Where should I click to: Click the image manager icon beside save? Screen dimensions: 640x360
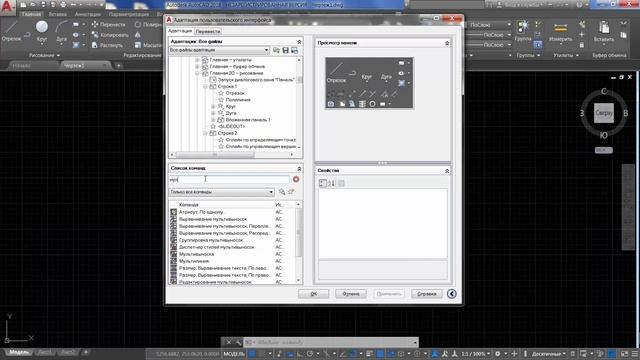point(294,50)
